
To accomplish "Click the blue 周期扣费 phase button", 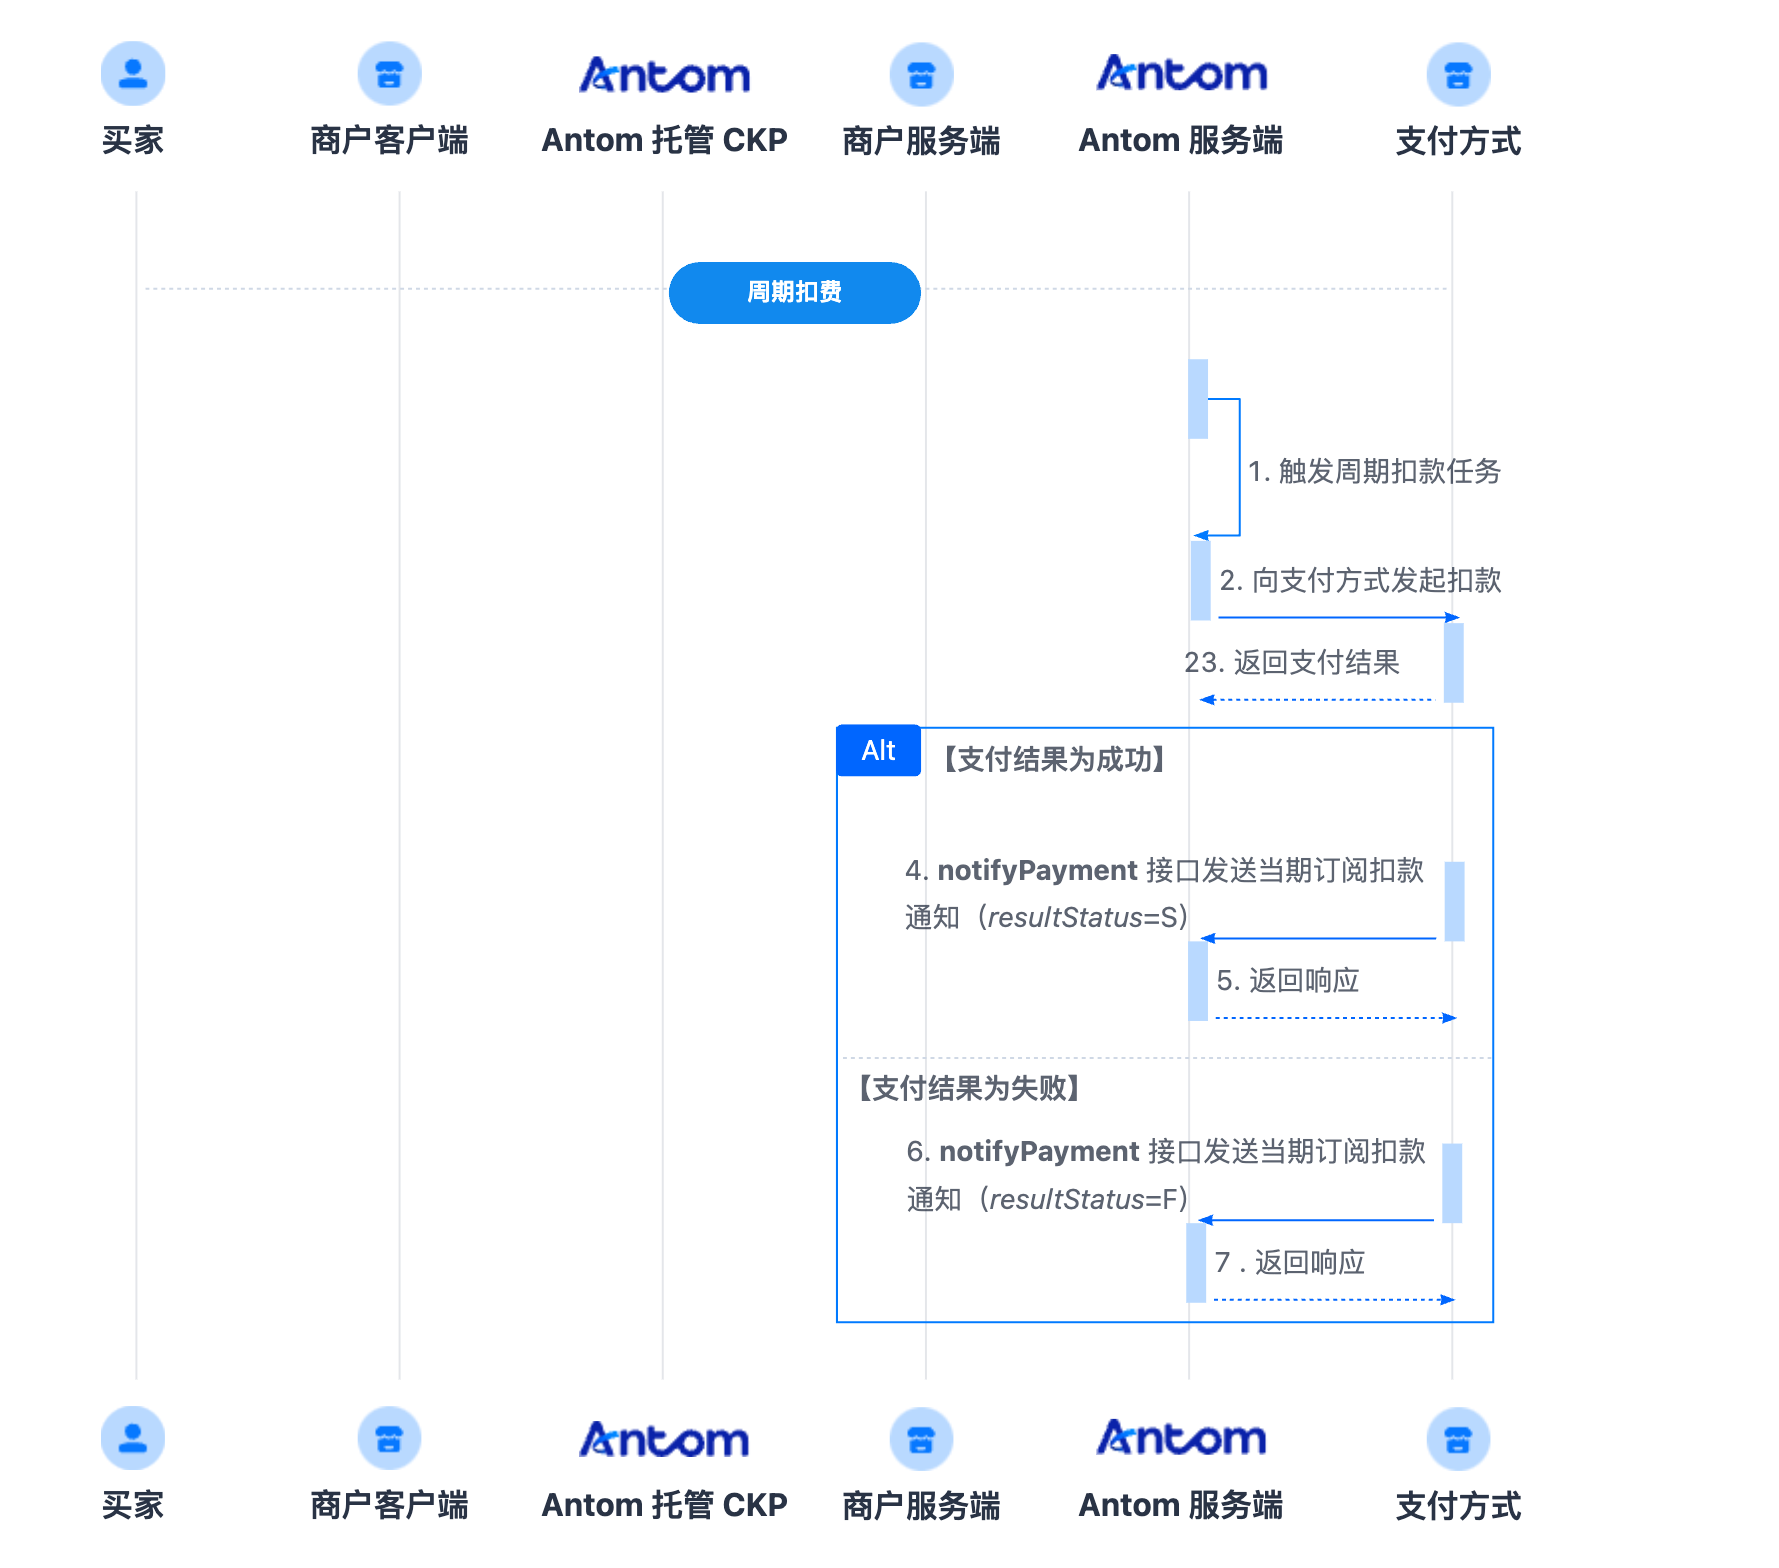I will [795, 292].
